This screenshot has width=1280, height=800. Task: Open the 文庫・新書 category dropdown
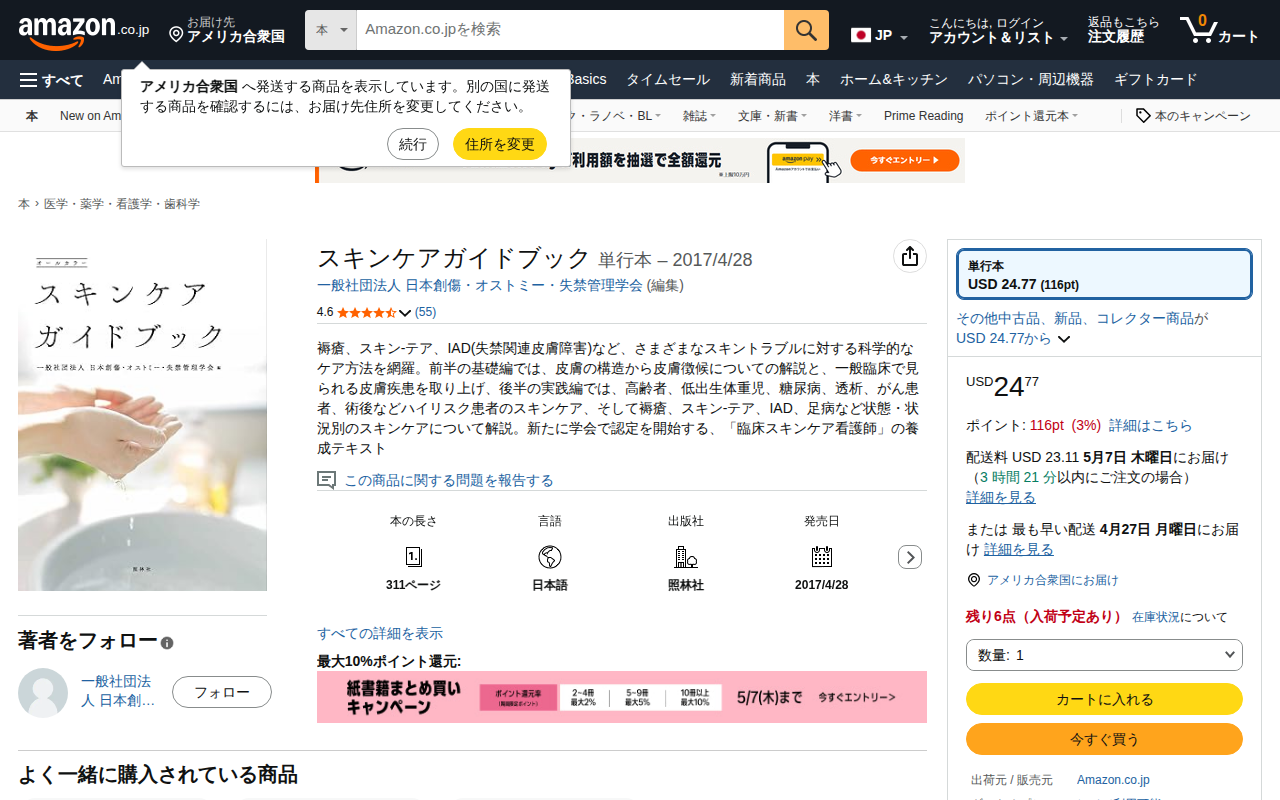(772, 116)
